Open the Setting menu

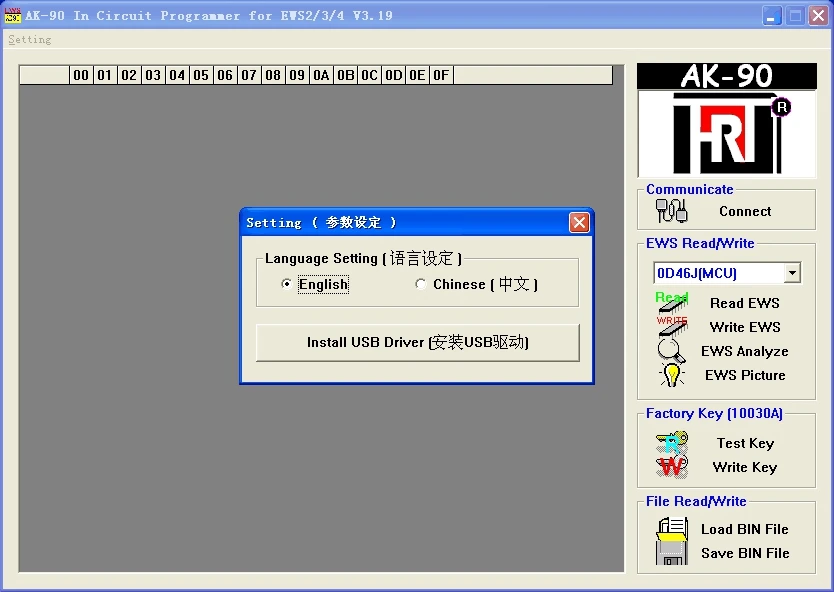tap(29, 40)
